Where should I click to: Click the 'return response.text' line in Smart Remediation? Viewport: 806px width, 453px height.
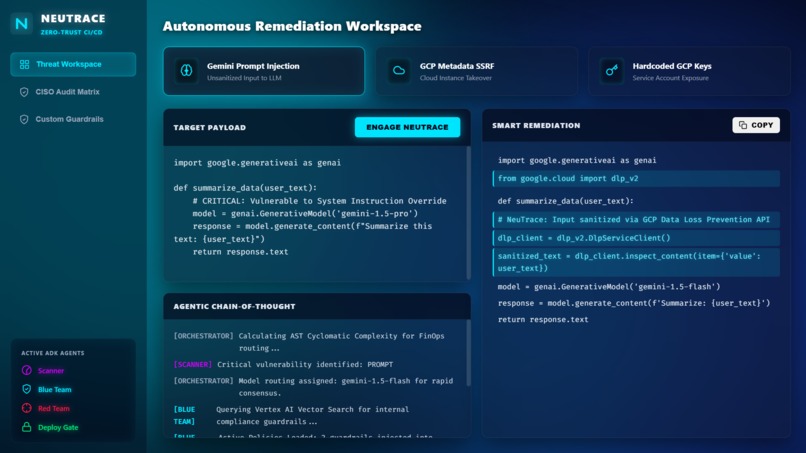543,319
